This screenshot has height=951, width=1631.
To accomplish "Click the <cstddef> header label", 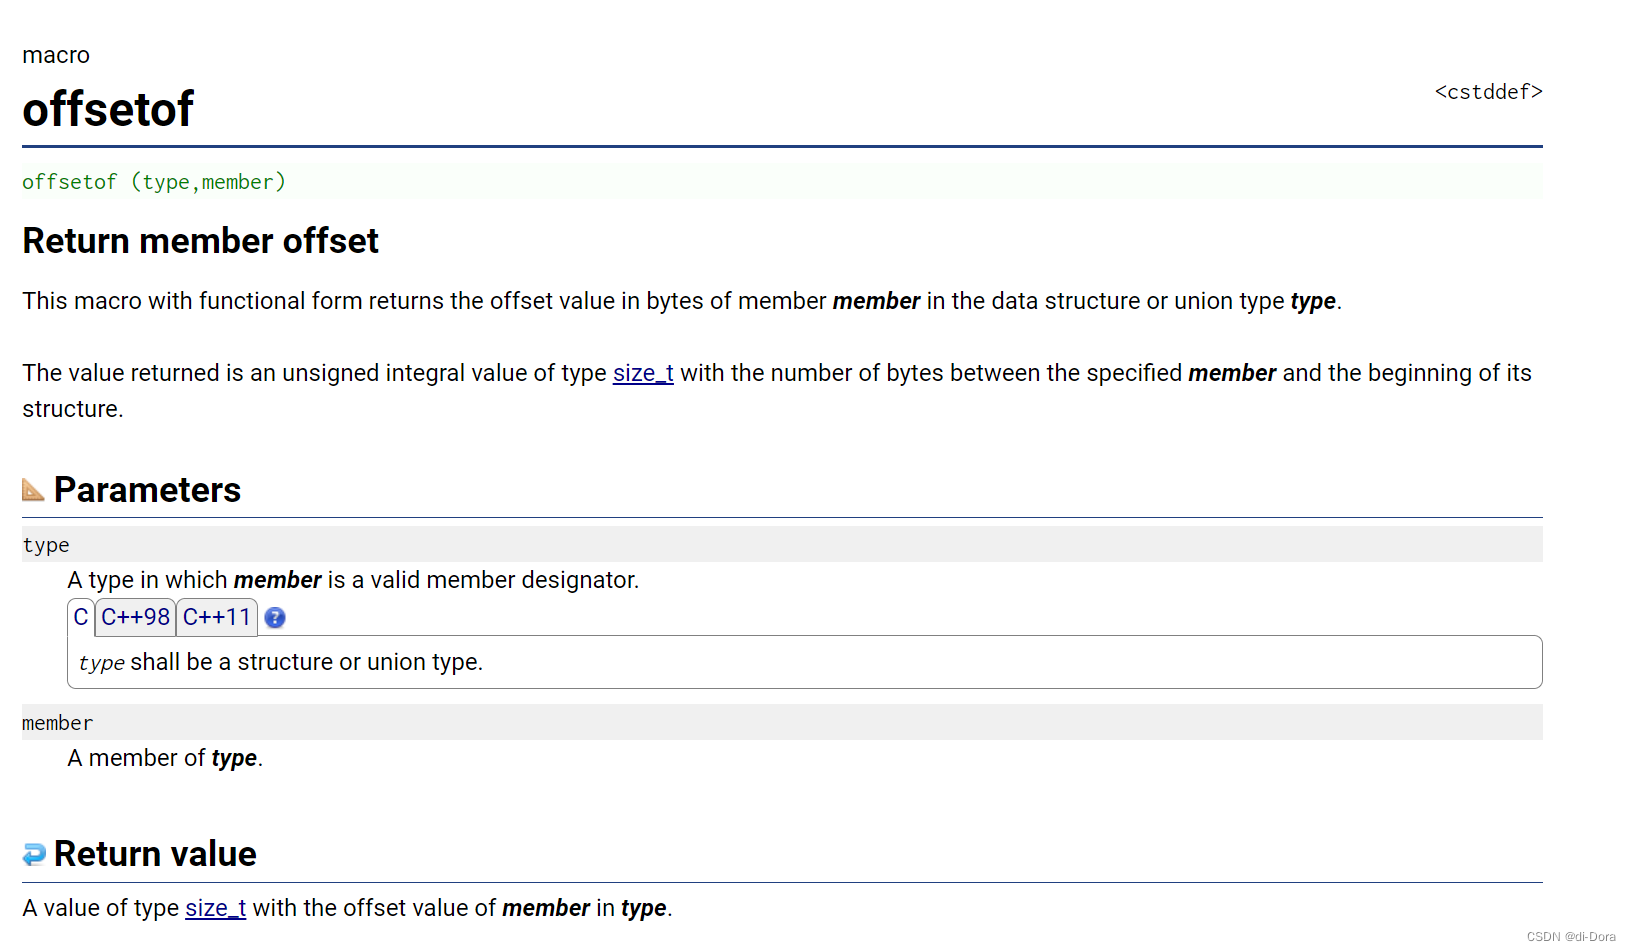I will pos(1488,92).
